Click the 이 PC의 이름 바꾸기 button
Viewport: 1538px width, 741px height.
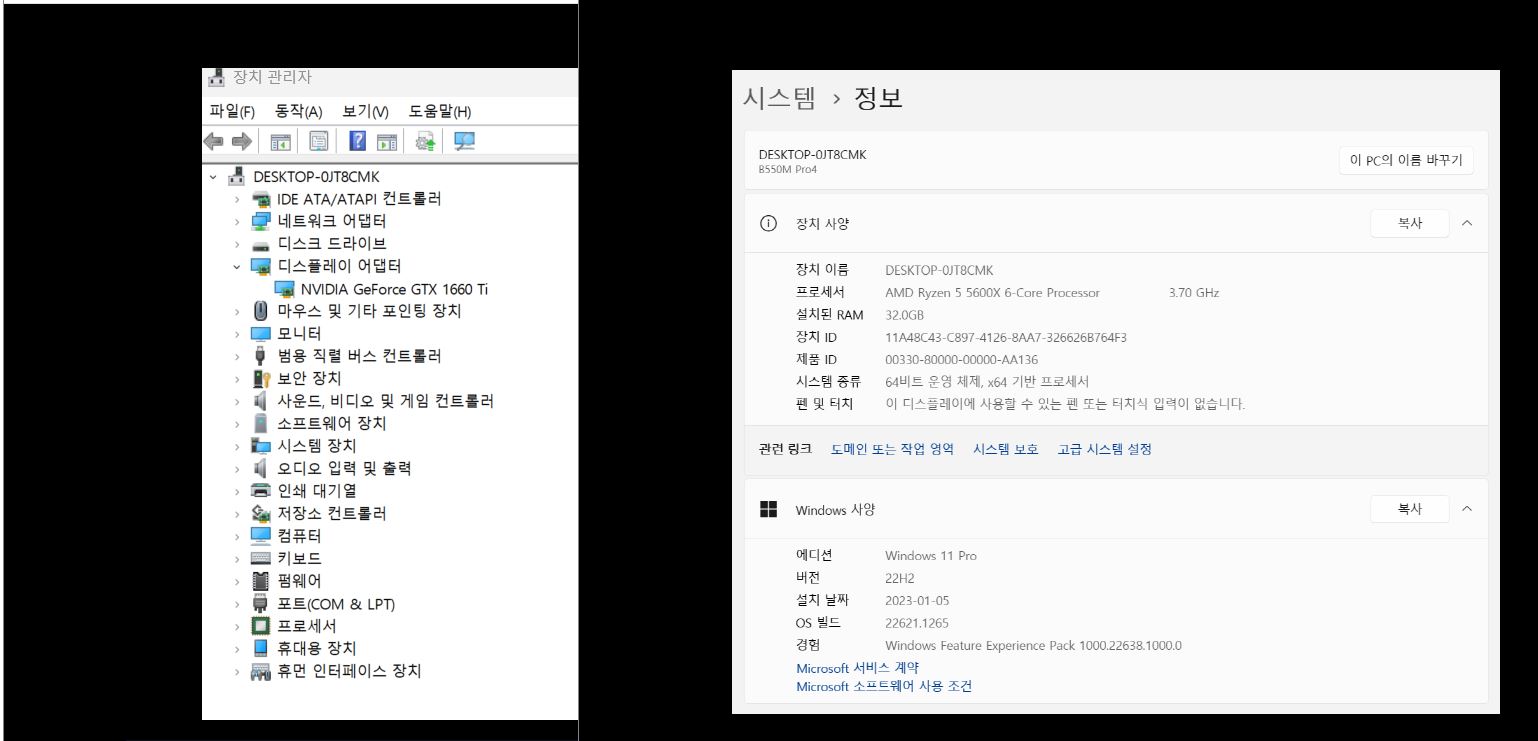[1406, 160]
